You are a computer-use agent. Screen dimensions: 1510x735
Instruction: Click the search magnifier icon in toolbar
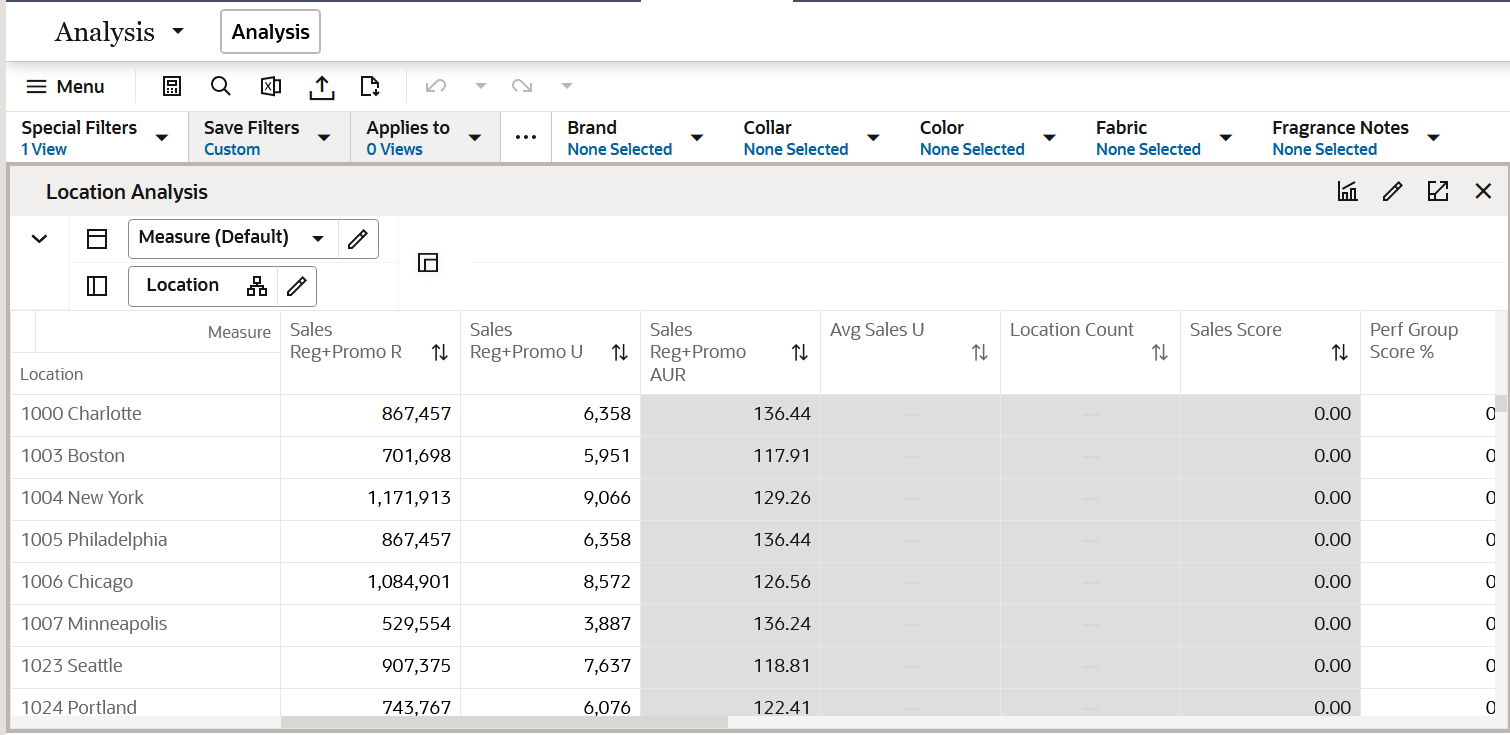(x=221, y=86)
